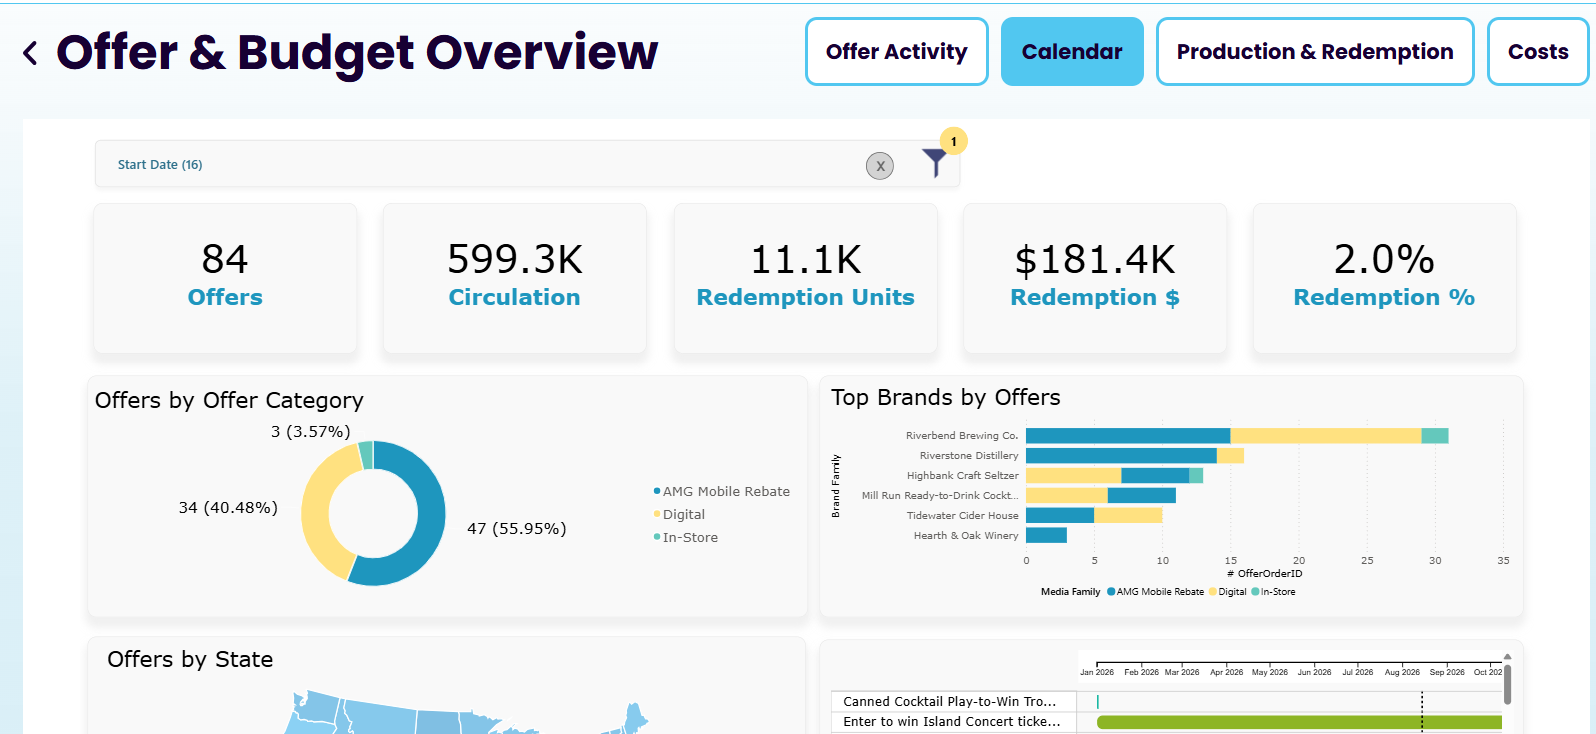Click the teal In-Store donut segment
Screen dimensions: 1596x734
tap(366, 455)
